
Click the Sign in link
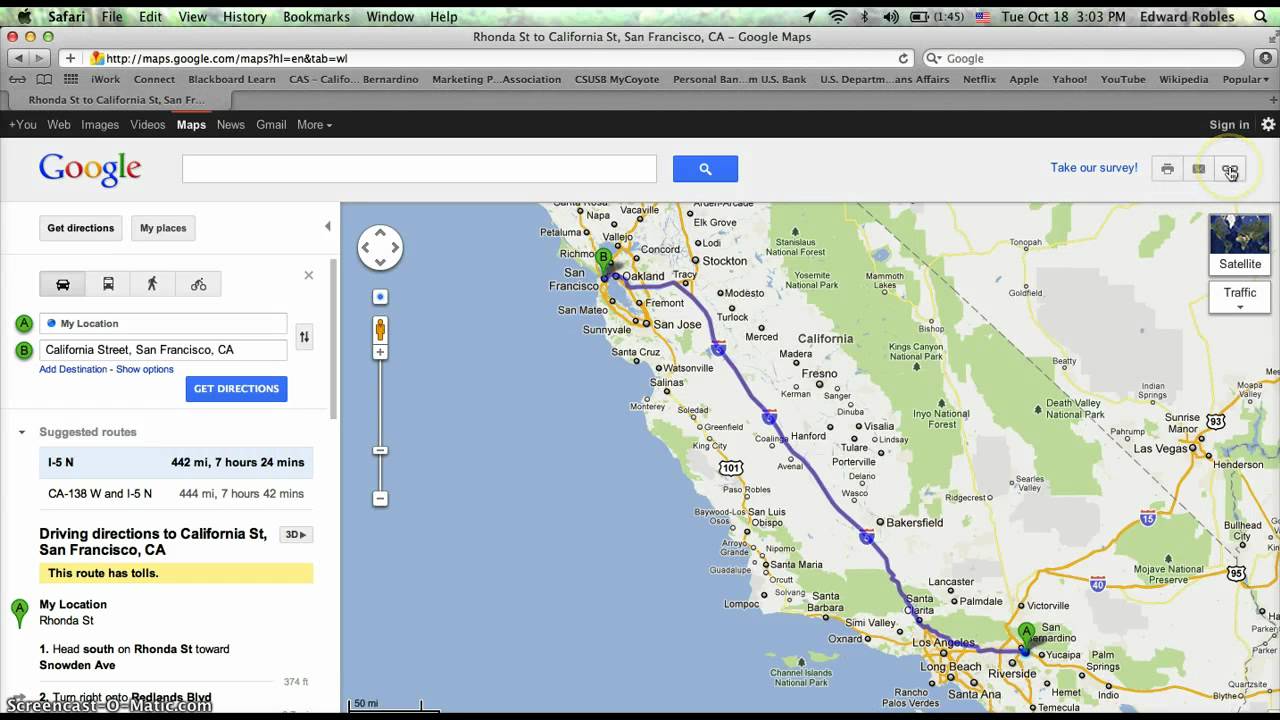point(1229,125)
